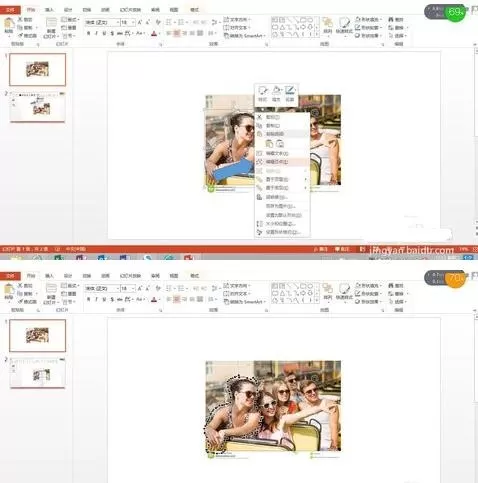Click Reset slide button in upper window
Viewport: 478px width, 483px height.
point(69,28)
